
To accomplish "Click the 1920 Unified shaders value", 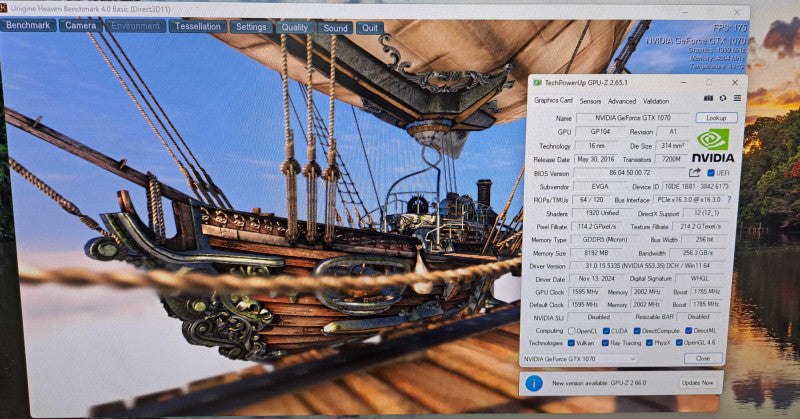I will [603, 213].
